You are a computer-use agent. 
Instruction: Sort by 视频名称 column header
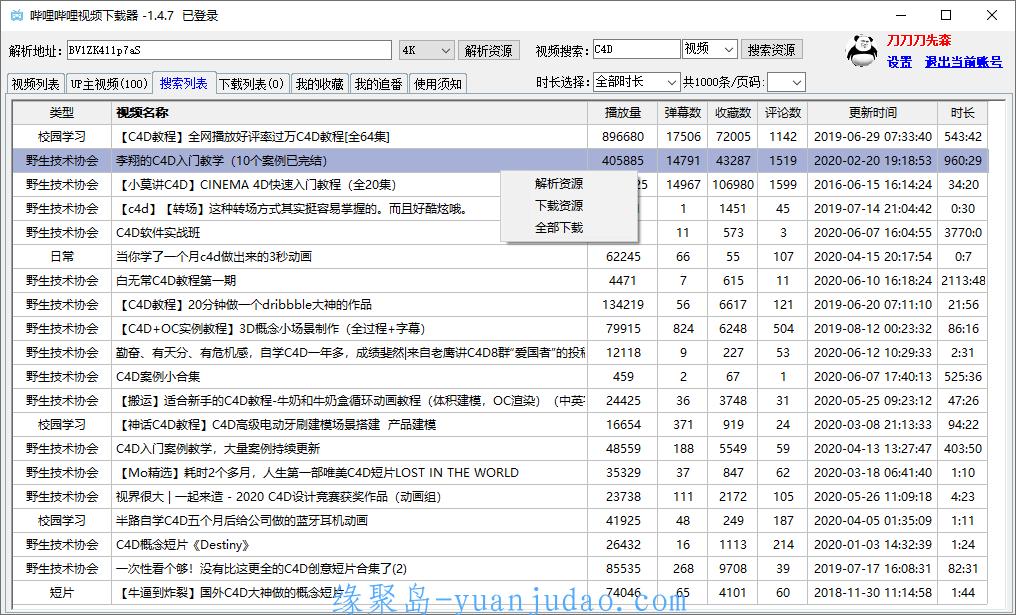click(349, 113)
